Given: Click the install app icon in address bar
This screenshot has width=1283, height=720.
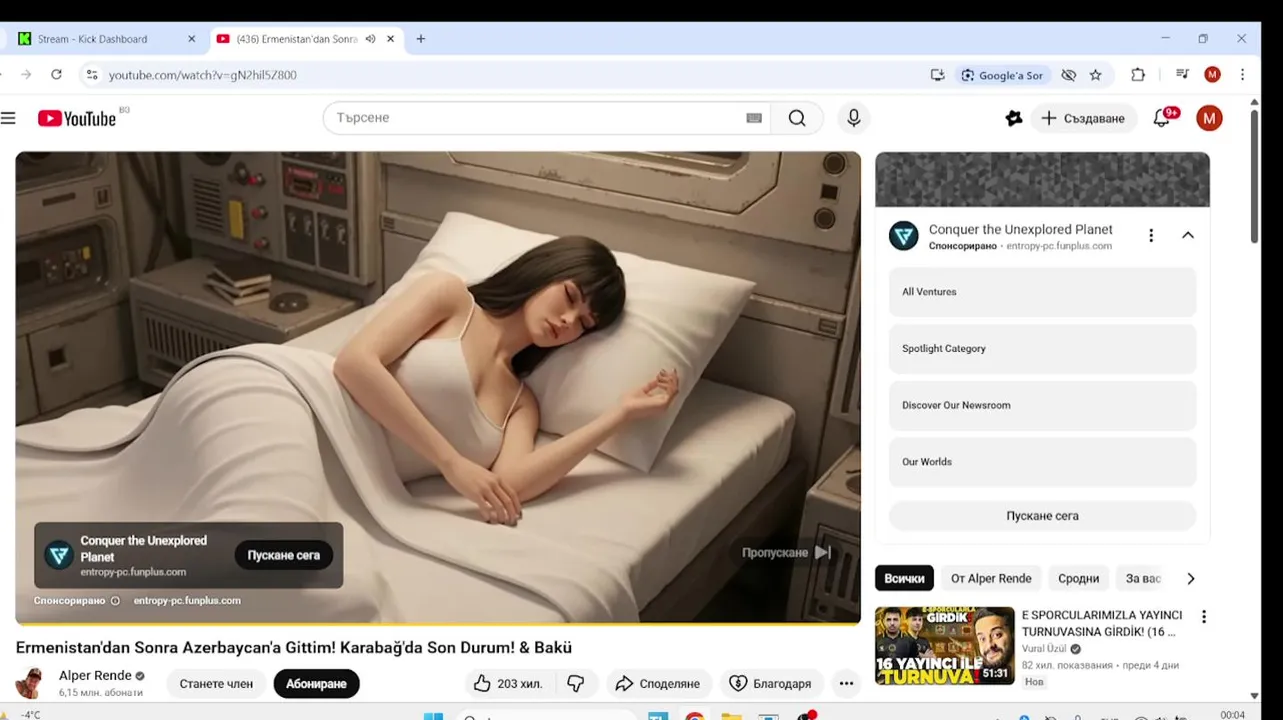Looking at the screenshot, I should coord(937,75).
